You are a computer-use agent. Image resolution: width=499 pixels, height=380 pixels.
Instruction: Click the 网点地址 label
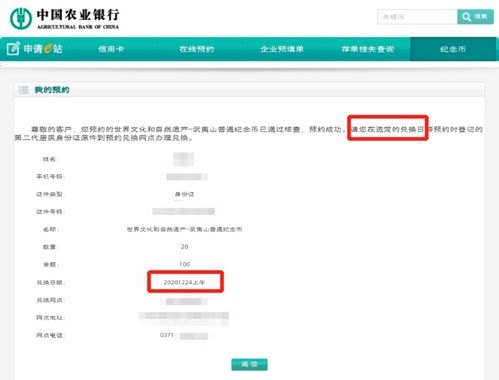click(50, 318)
